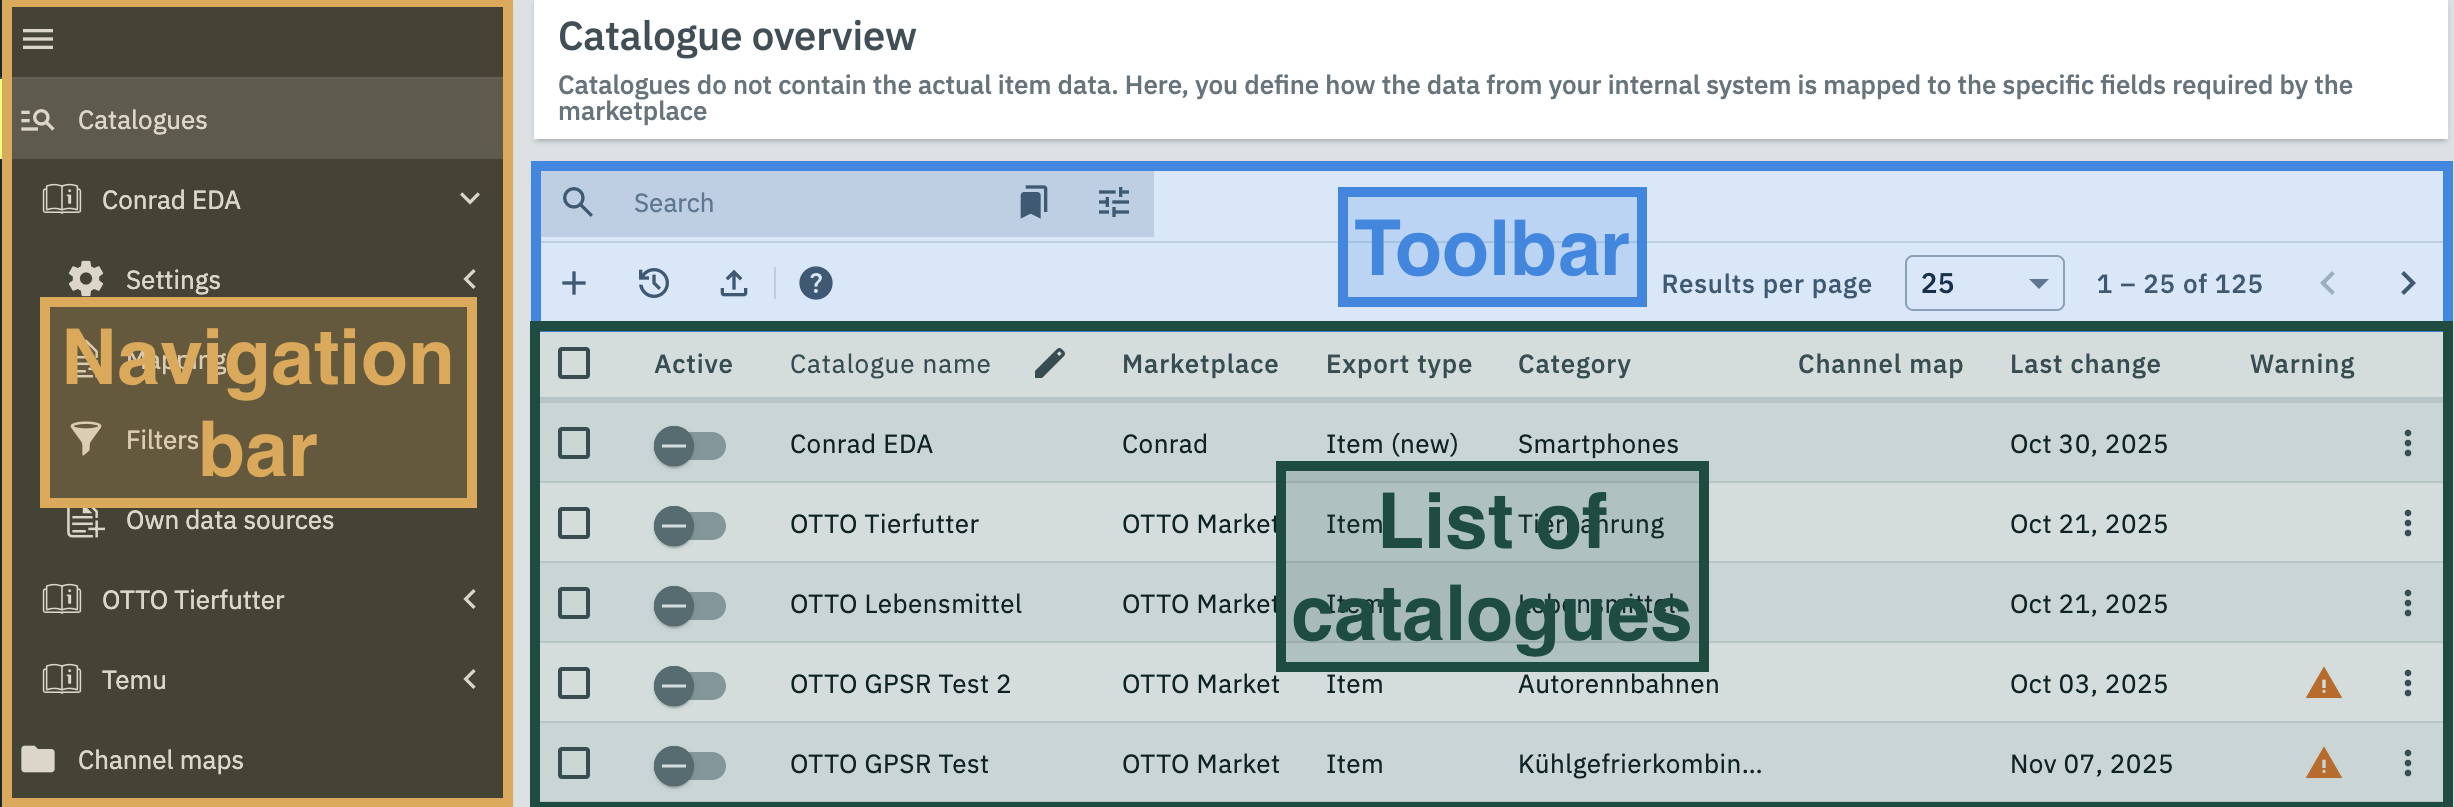Image resolution: width=2454 pixels, height=807 pixels.
Task: Sort by the Export type column header
Action: 1399,364
